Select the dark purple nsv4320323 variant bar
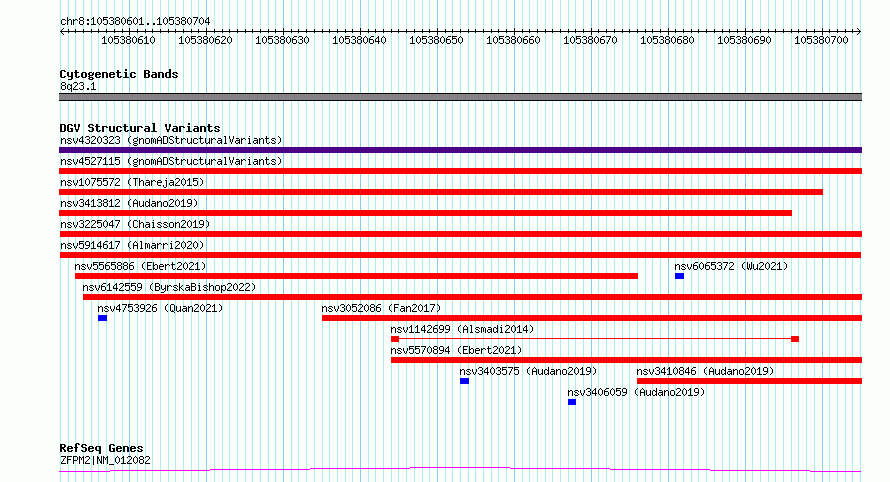The width and height of the screenshot is (890, 482). [460, 150]
